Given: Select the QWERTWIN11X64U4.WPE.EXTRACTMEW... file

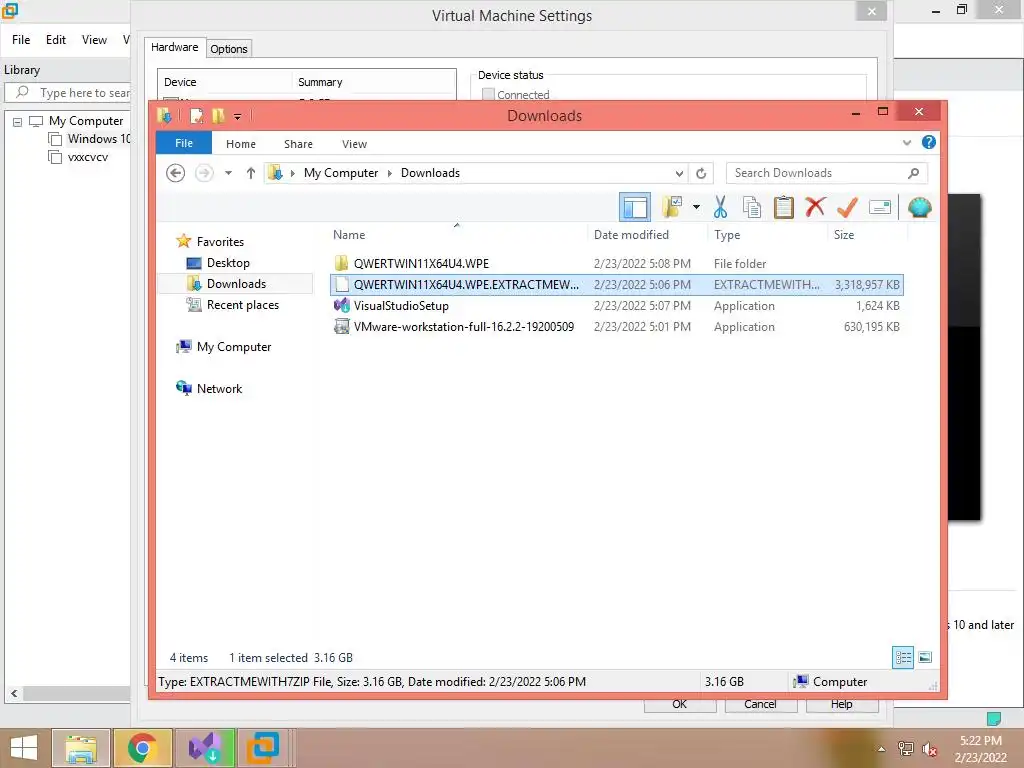Looking at the screenshot, I should pyautogui.click(x=616, y=285).
